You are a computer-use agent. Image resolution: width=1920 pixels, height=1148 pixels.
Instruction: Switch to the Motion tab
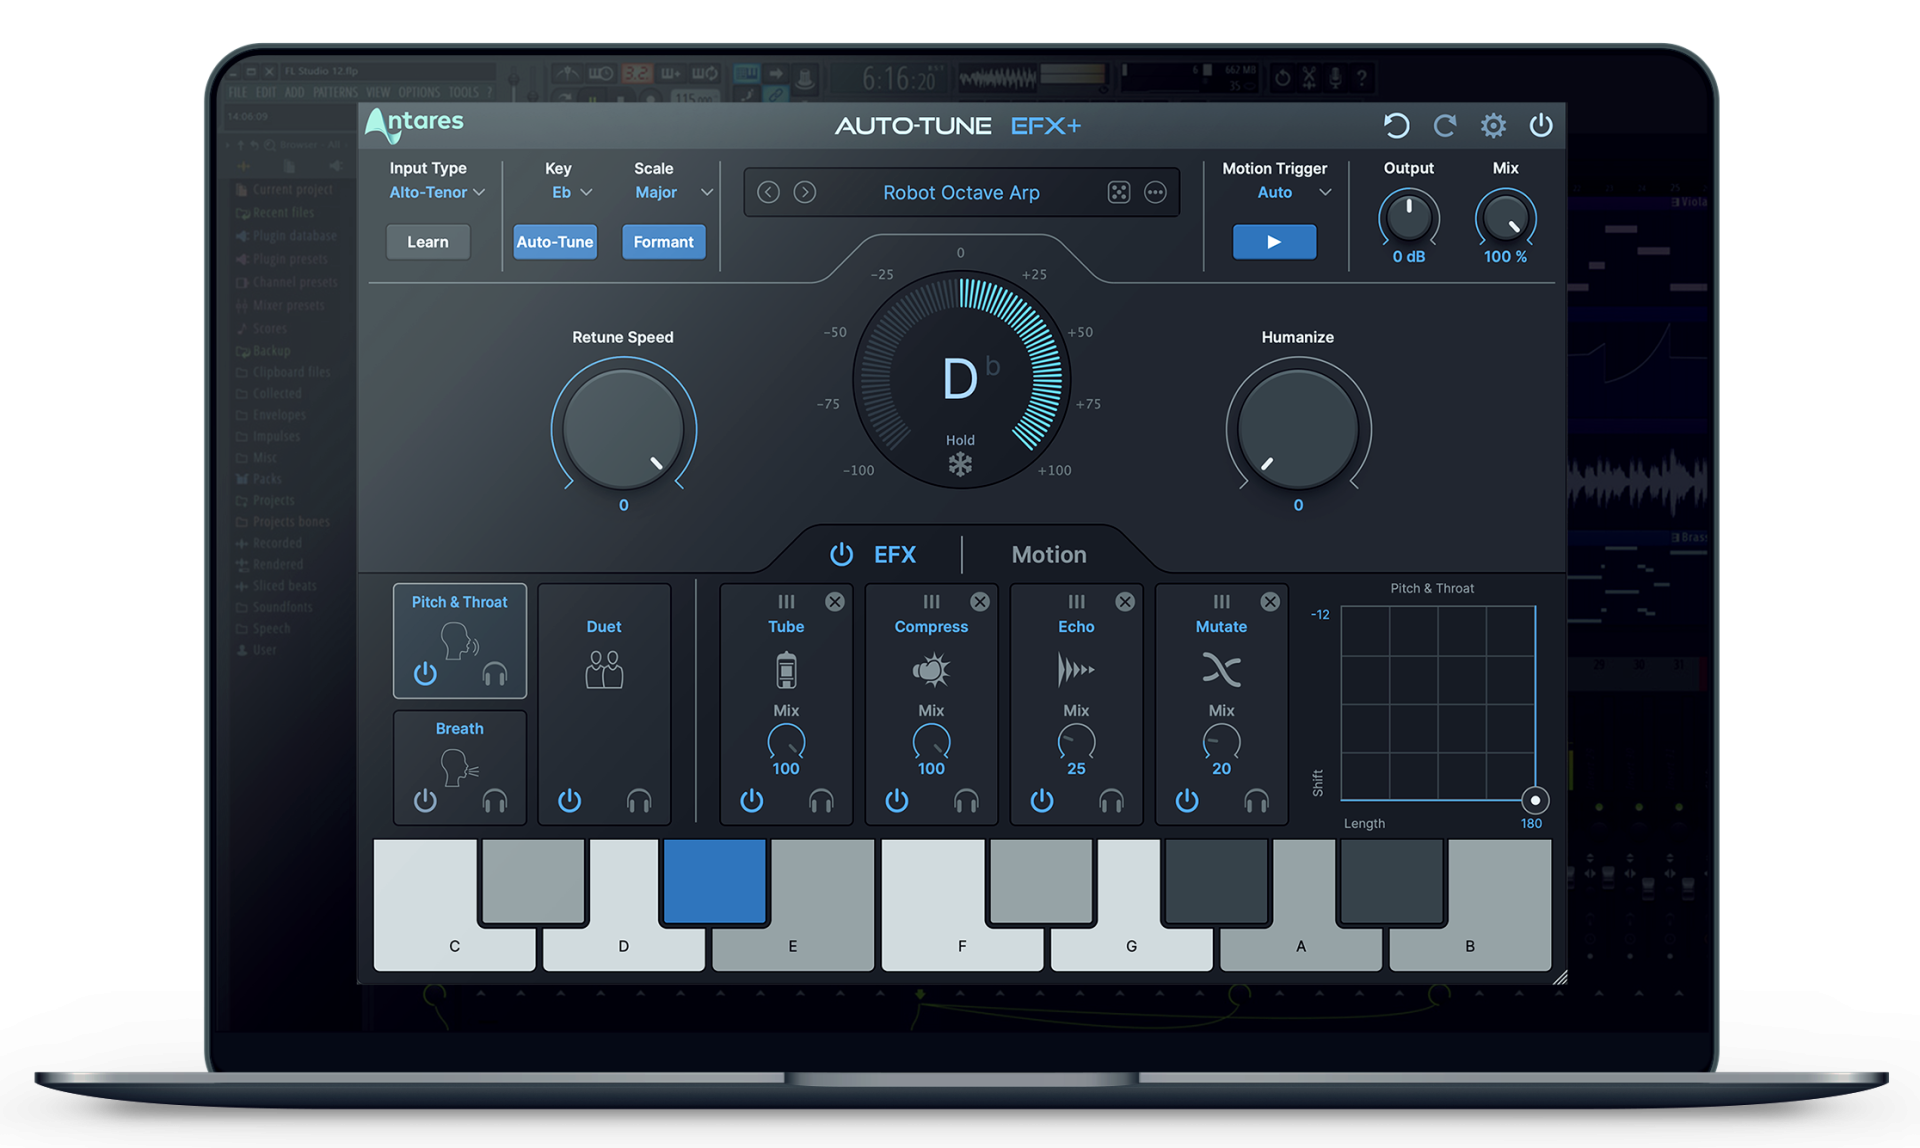click(1049, 554)
